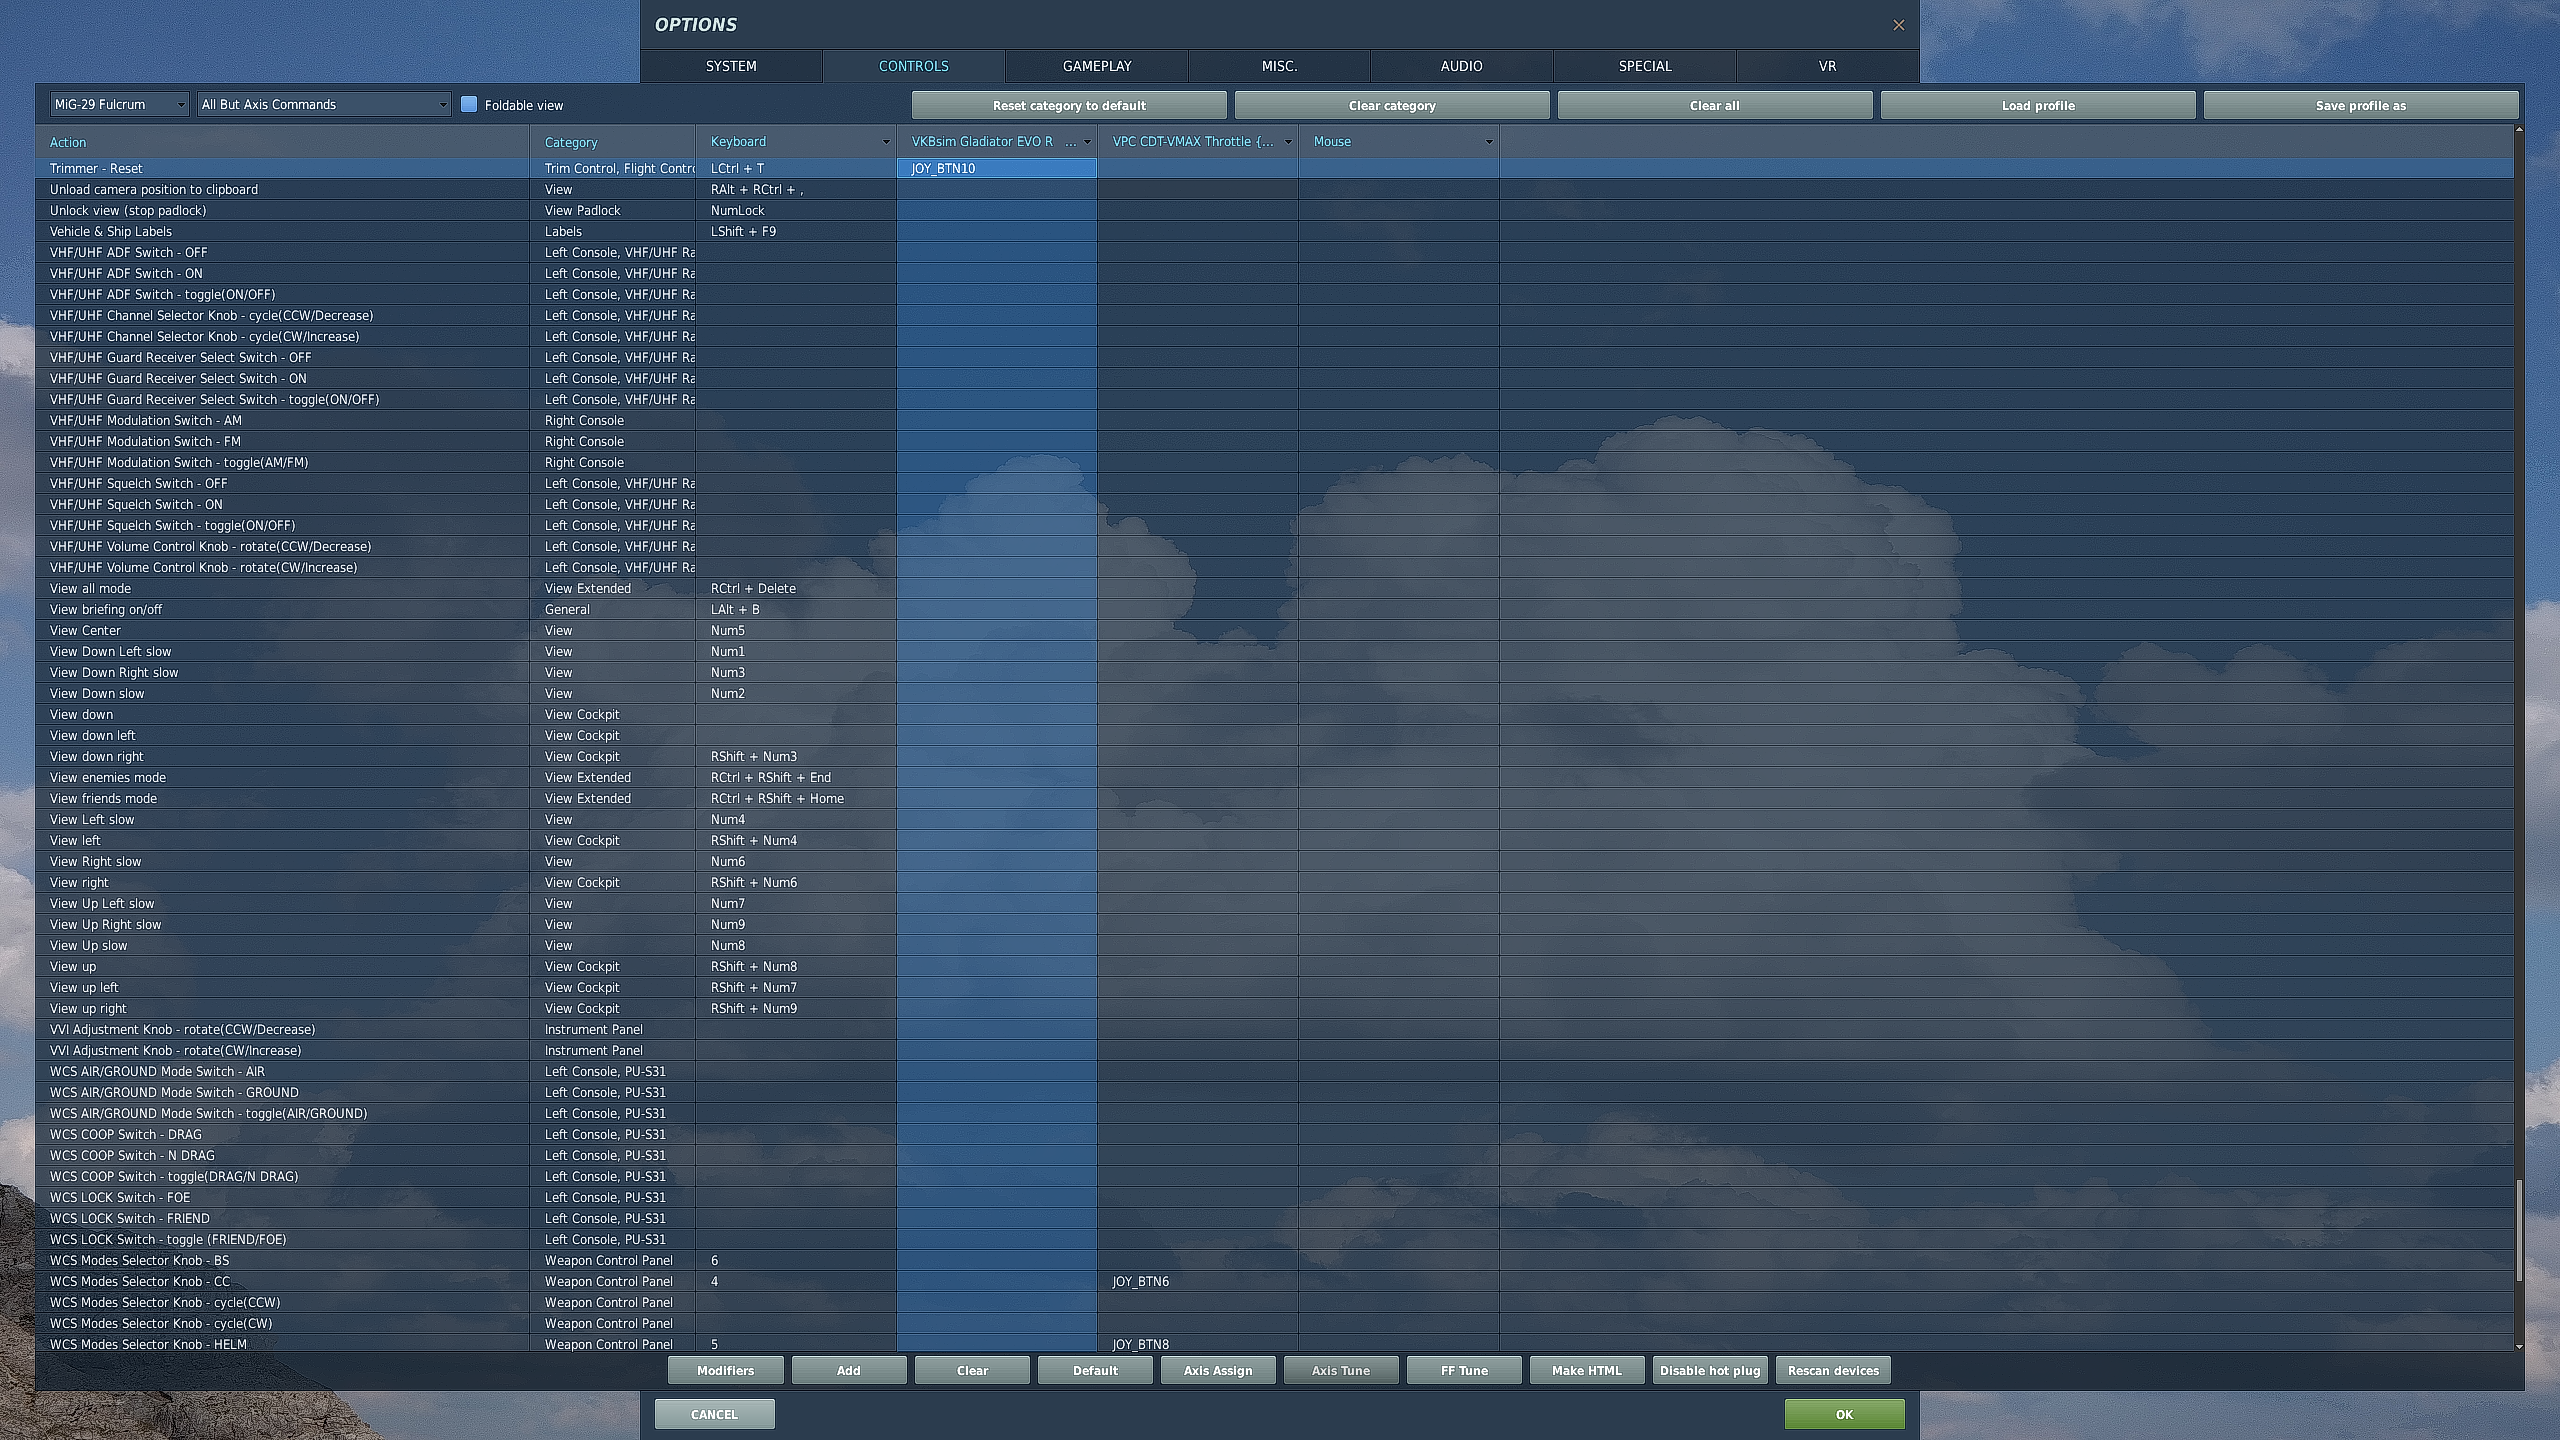Screen dimensions: 2560x1440
Task: Open the MiG-29 Fulcrum aircraft dropdown
Action: click(119, 104)
